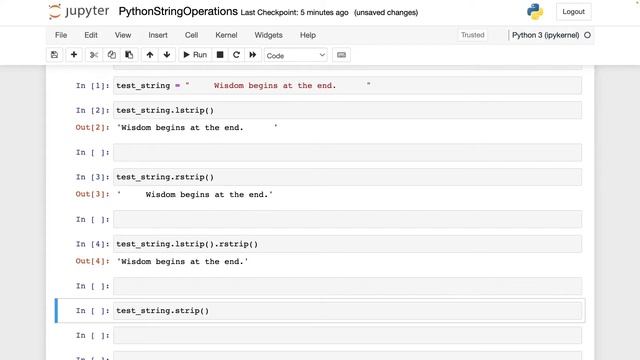Image resolution: width=640 pixels, height=360 pixels.
Task: Select empty cell below test_string.strip() cell
Action: 347,336
